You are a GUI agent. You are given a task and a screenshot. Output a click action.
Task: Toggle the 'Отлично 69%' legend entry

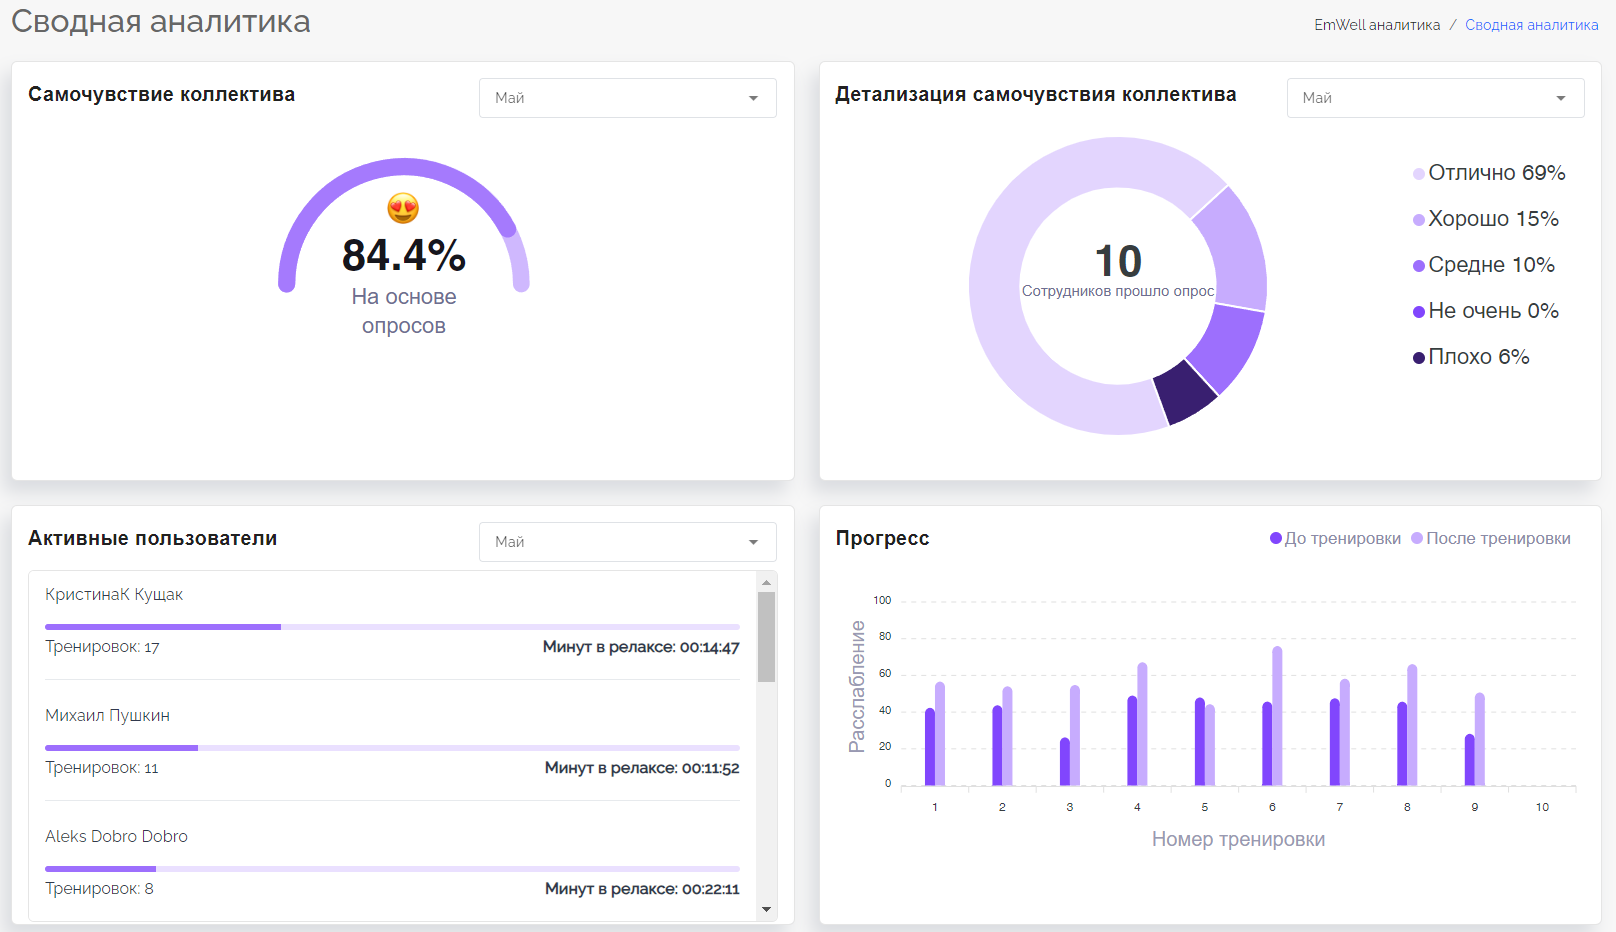[x=1489, y=173]
